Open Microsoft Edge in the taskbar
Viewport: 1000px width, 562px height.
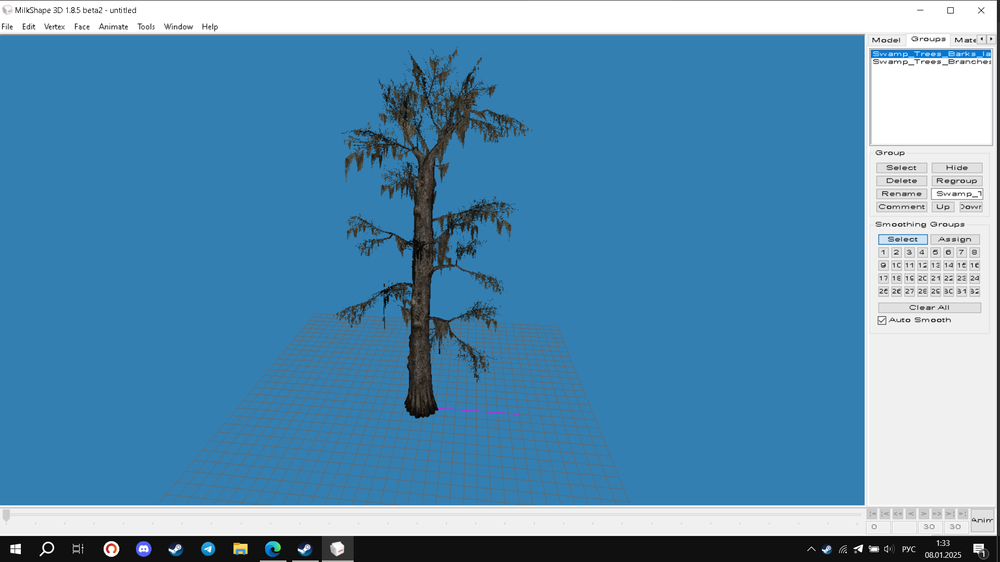(272, 549)
